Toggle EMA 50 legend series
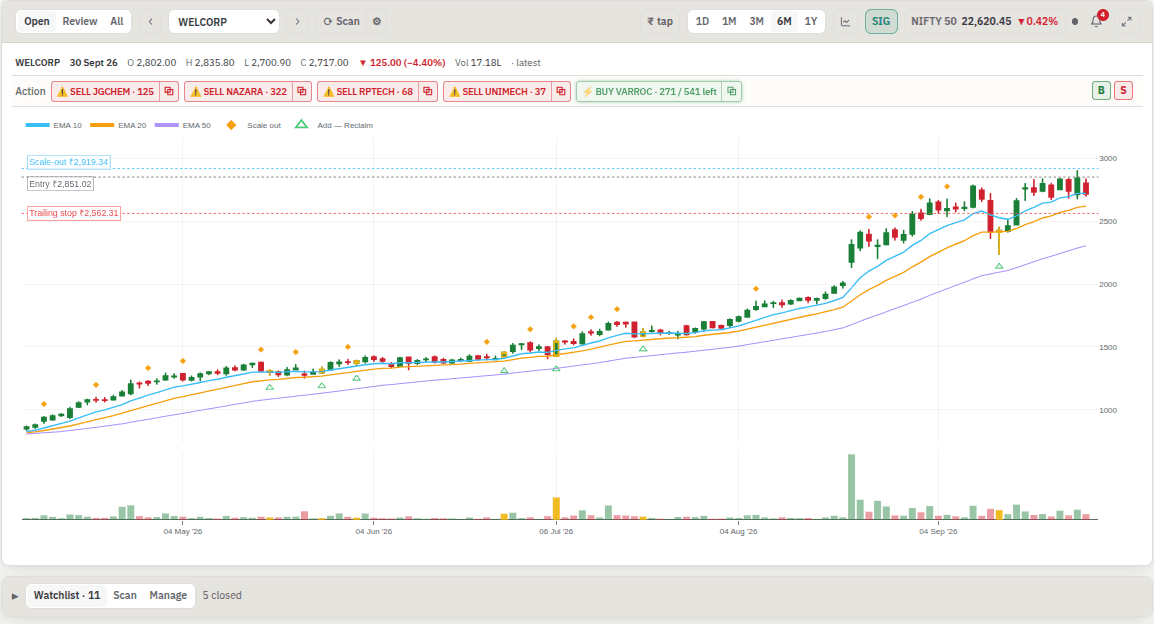1154x624 pixels. click(183, 125)
